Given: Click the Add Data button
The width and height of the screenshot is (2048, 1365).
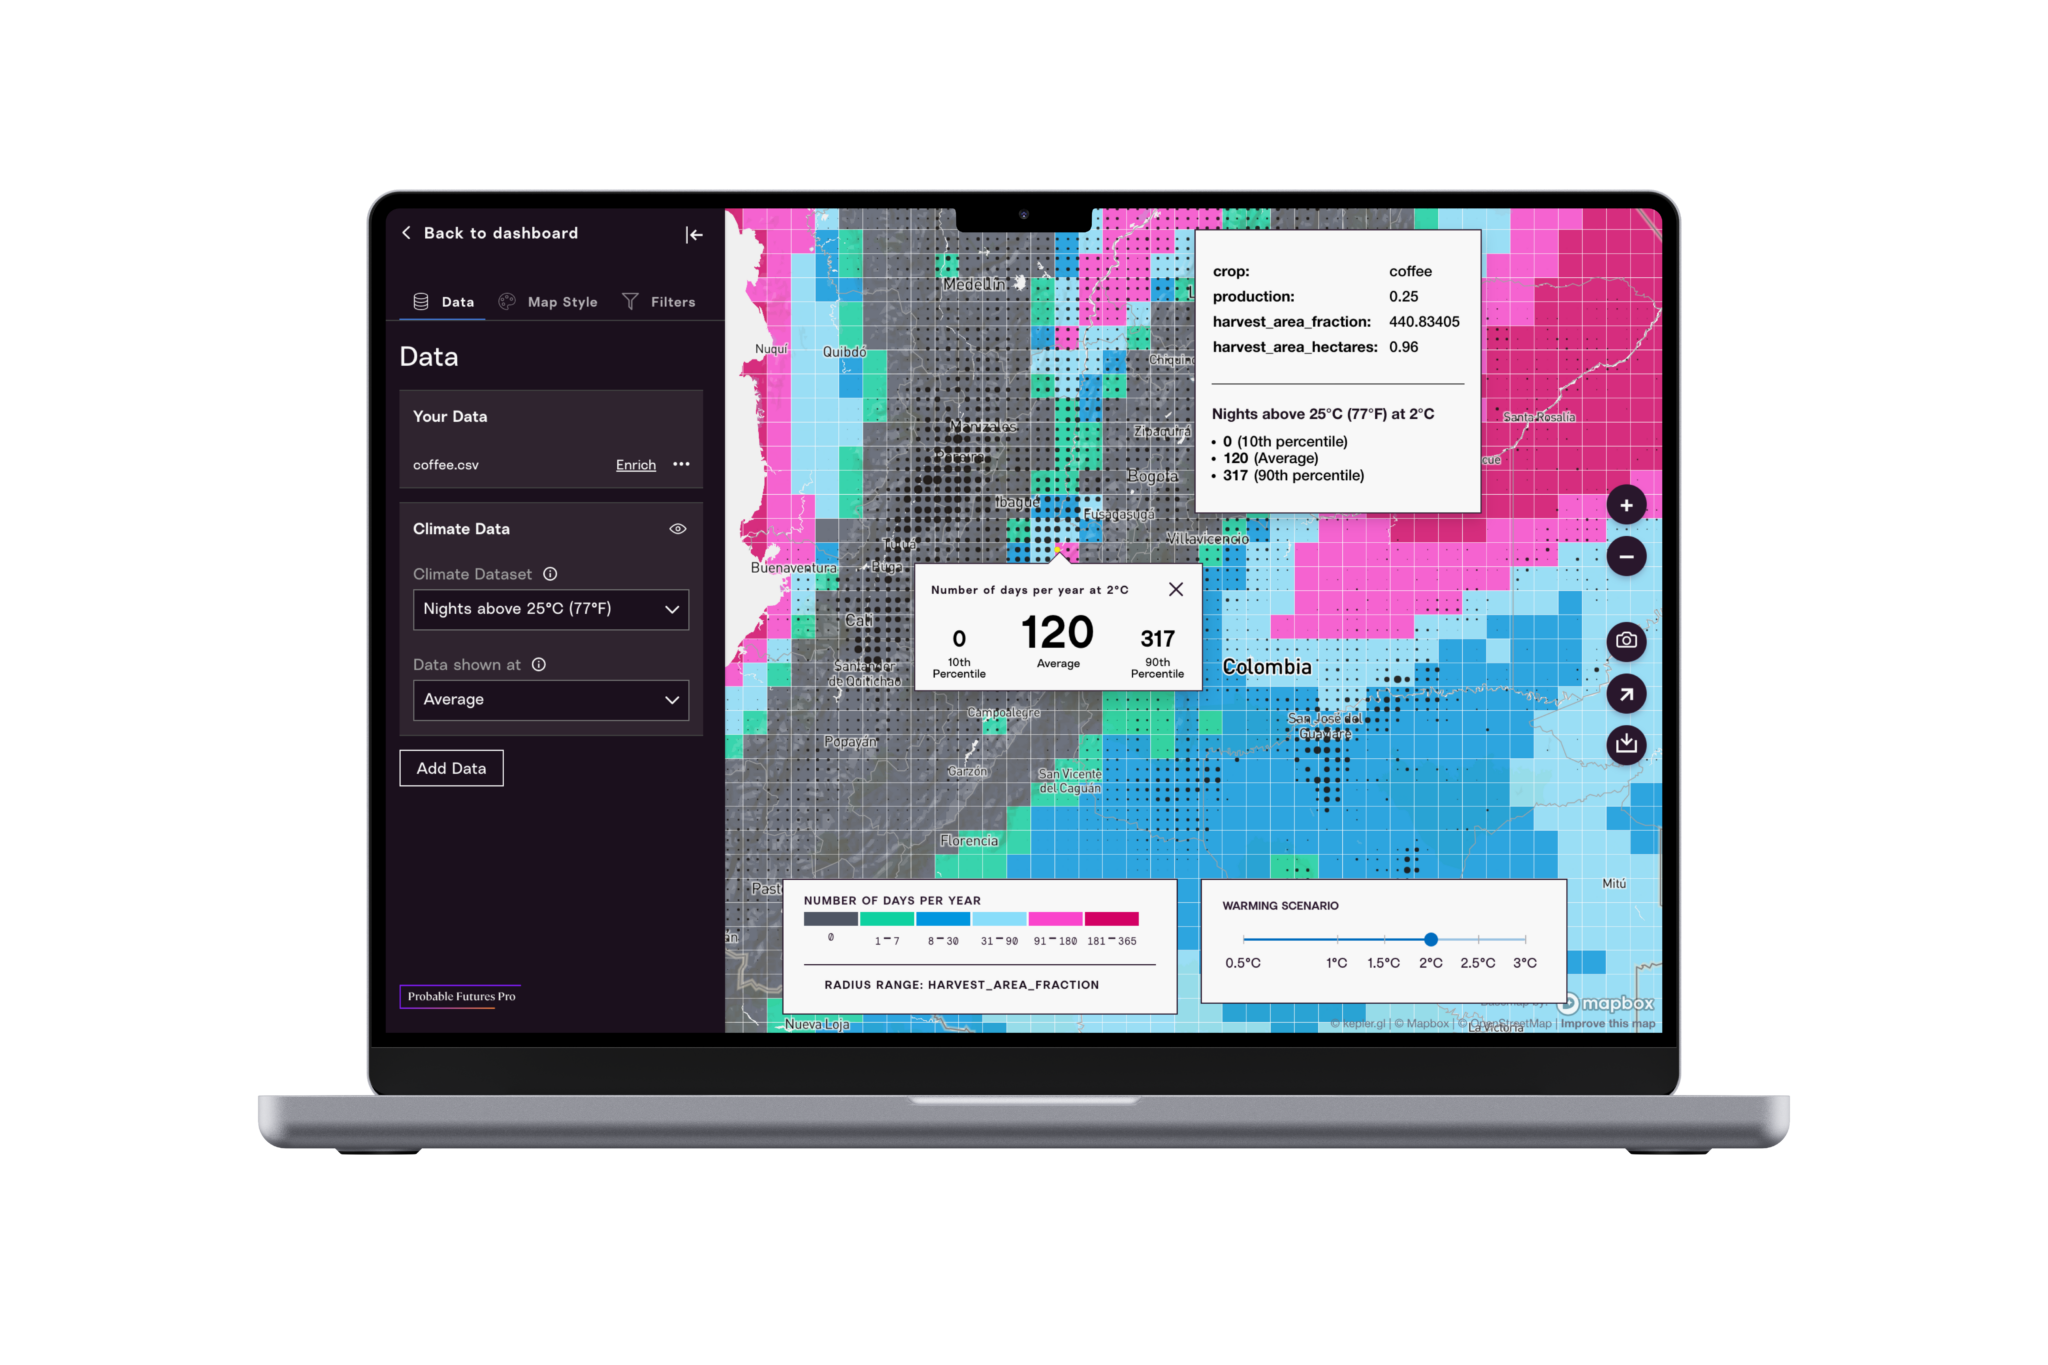Looking at the screenshot, I should pyautogui.click(x=452, y=768).
